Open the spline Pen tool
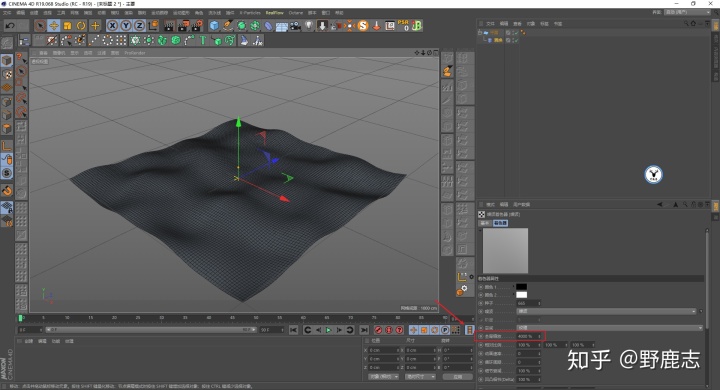Screen dimensions: 720x390 [228, 26]
